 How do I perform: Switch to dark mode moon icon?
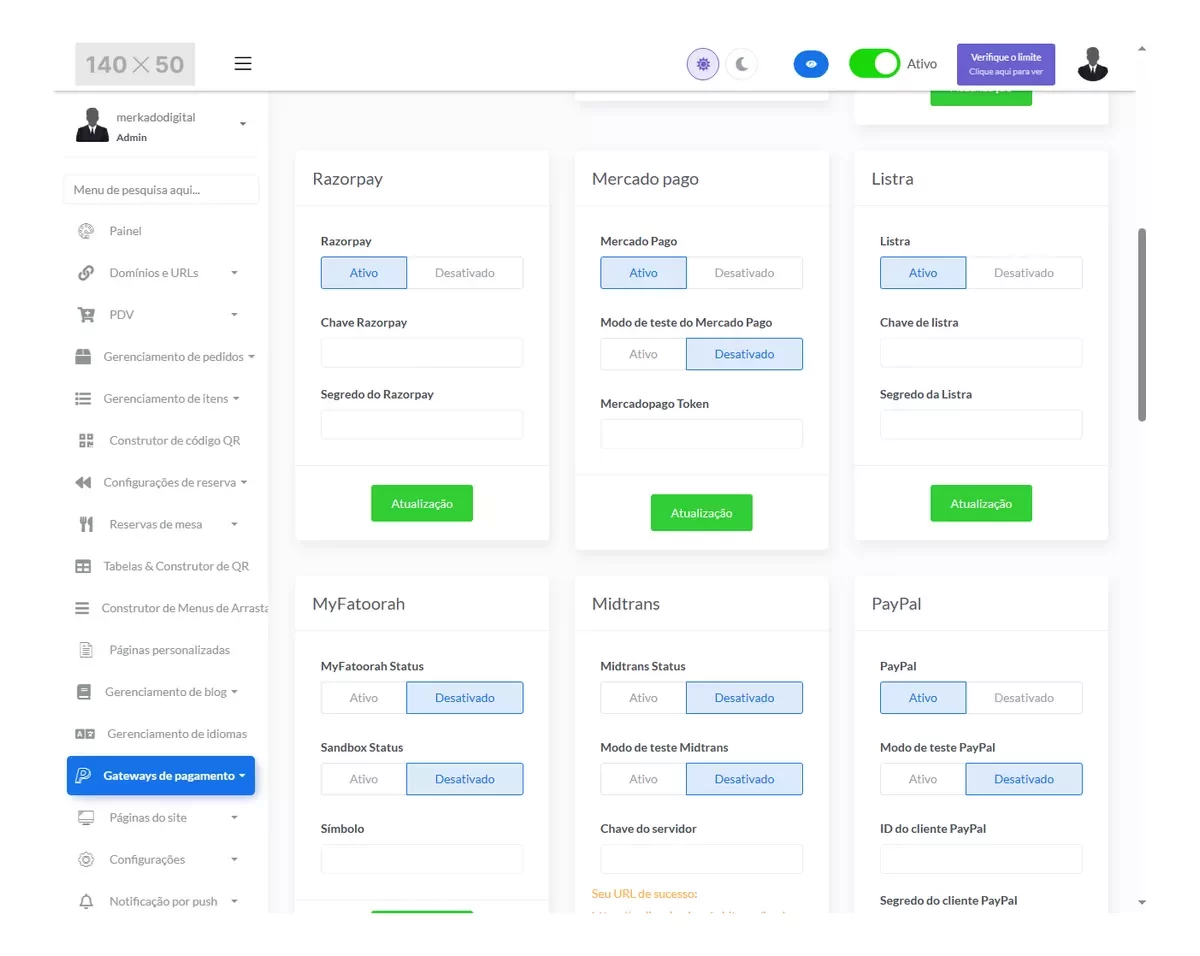coord(741,64)
